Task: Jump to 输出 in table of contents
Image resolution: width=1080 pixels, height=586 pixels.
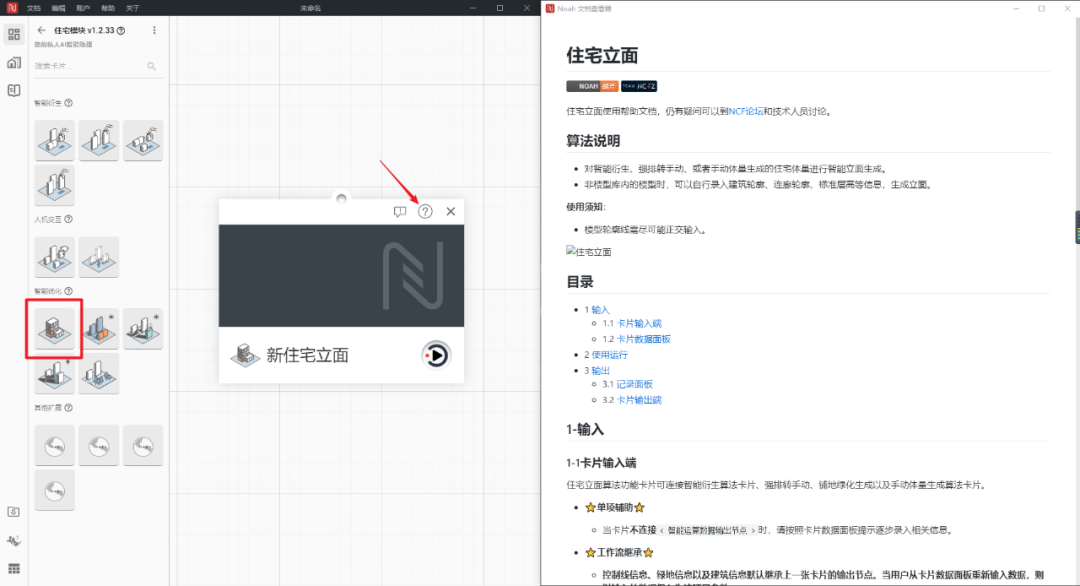Action: pyautogui.click(x=600, y=370)
